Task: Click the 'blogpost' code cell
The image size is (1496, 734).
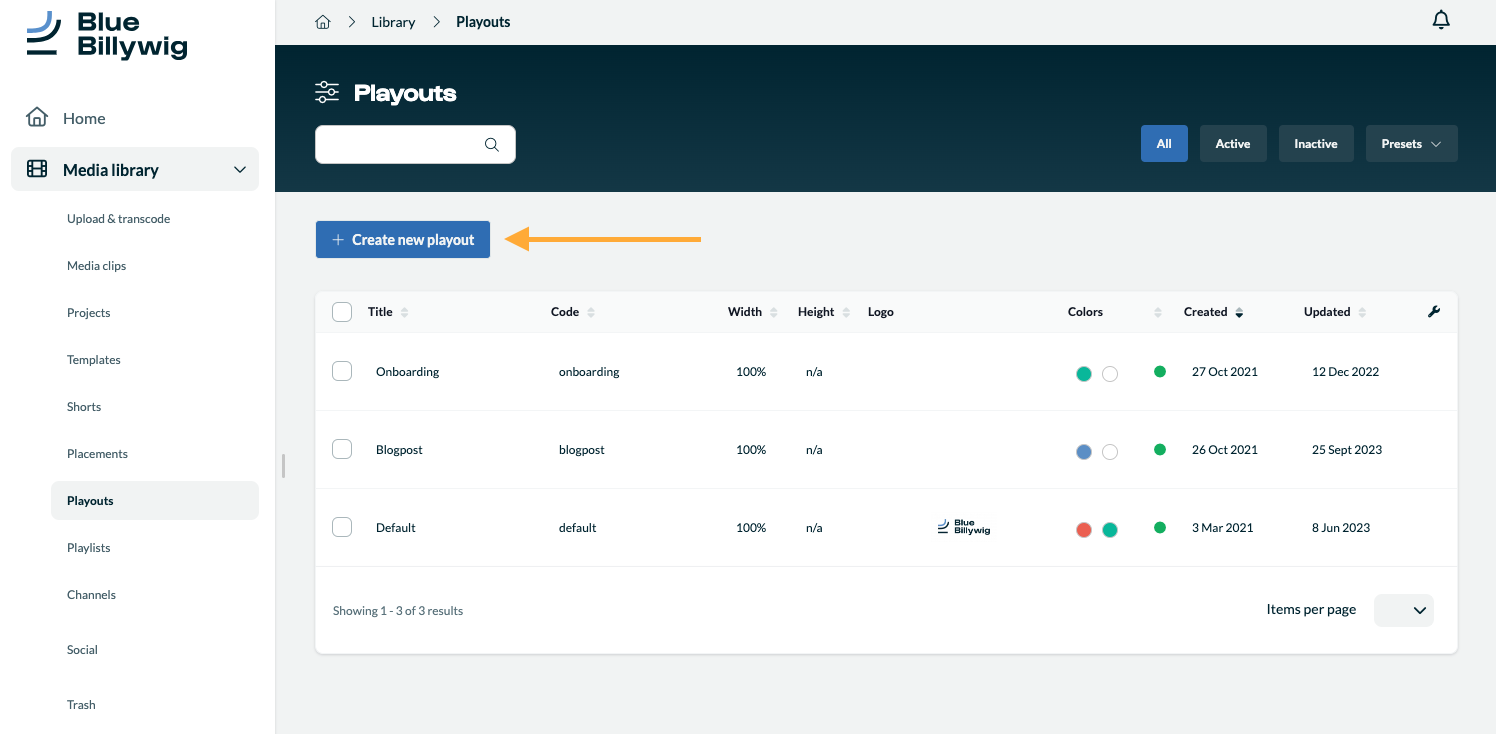Action: pos(582,450)
